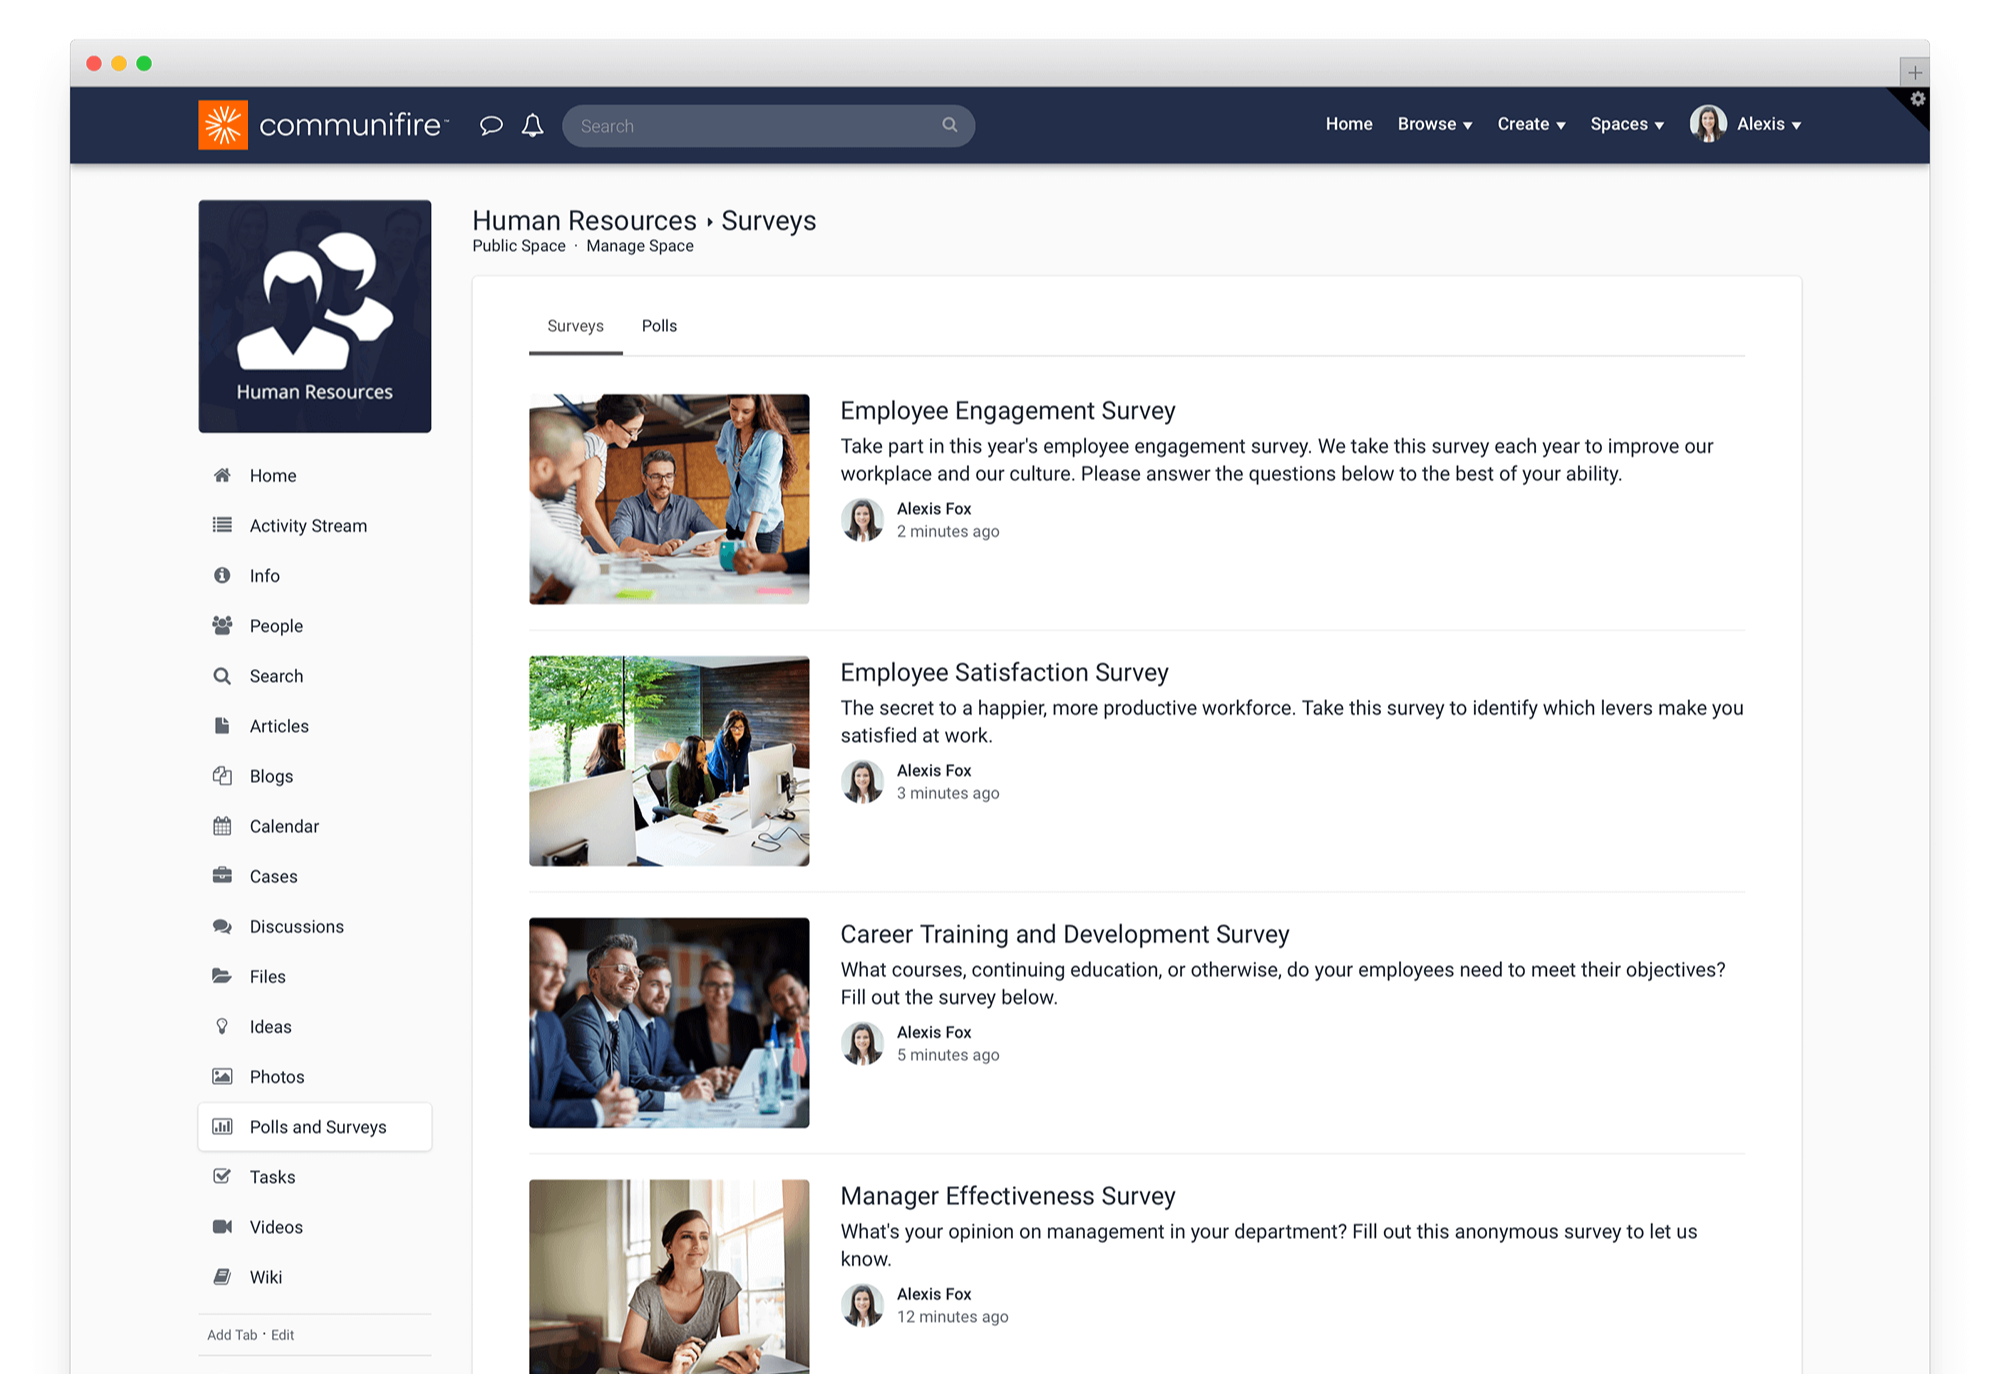Screen dimensions: 2000x1375
Task: Click the Employee Engagement Survey thumbnail image
Action: (x=669, y=499)
